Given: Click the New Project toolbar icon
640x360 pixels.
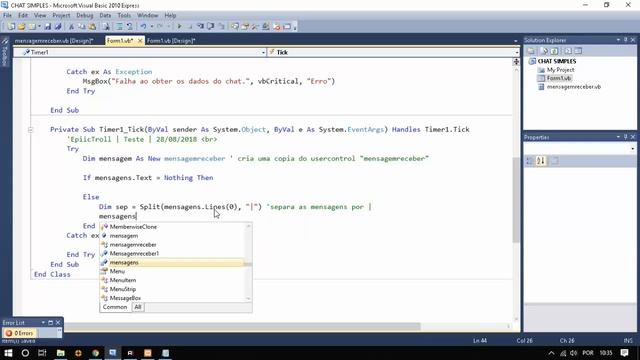Looking at the screenshot, I should (x=11, y=27).
